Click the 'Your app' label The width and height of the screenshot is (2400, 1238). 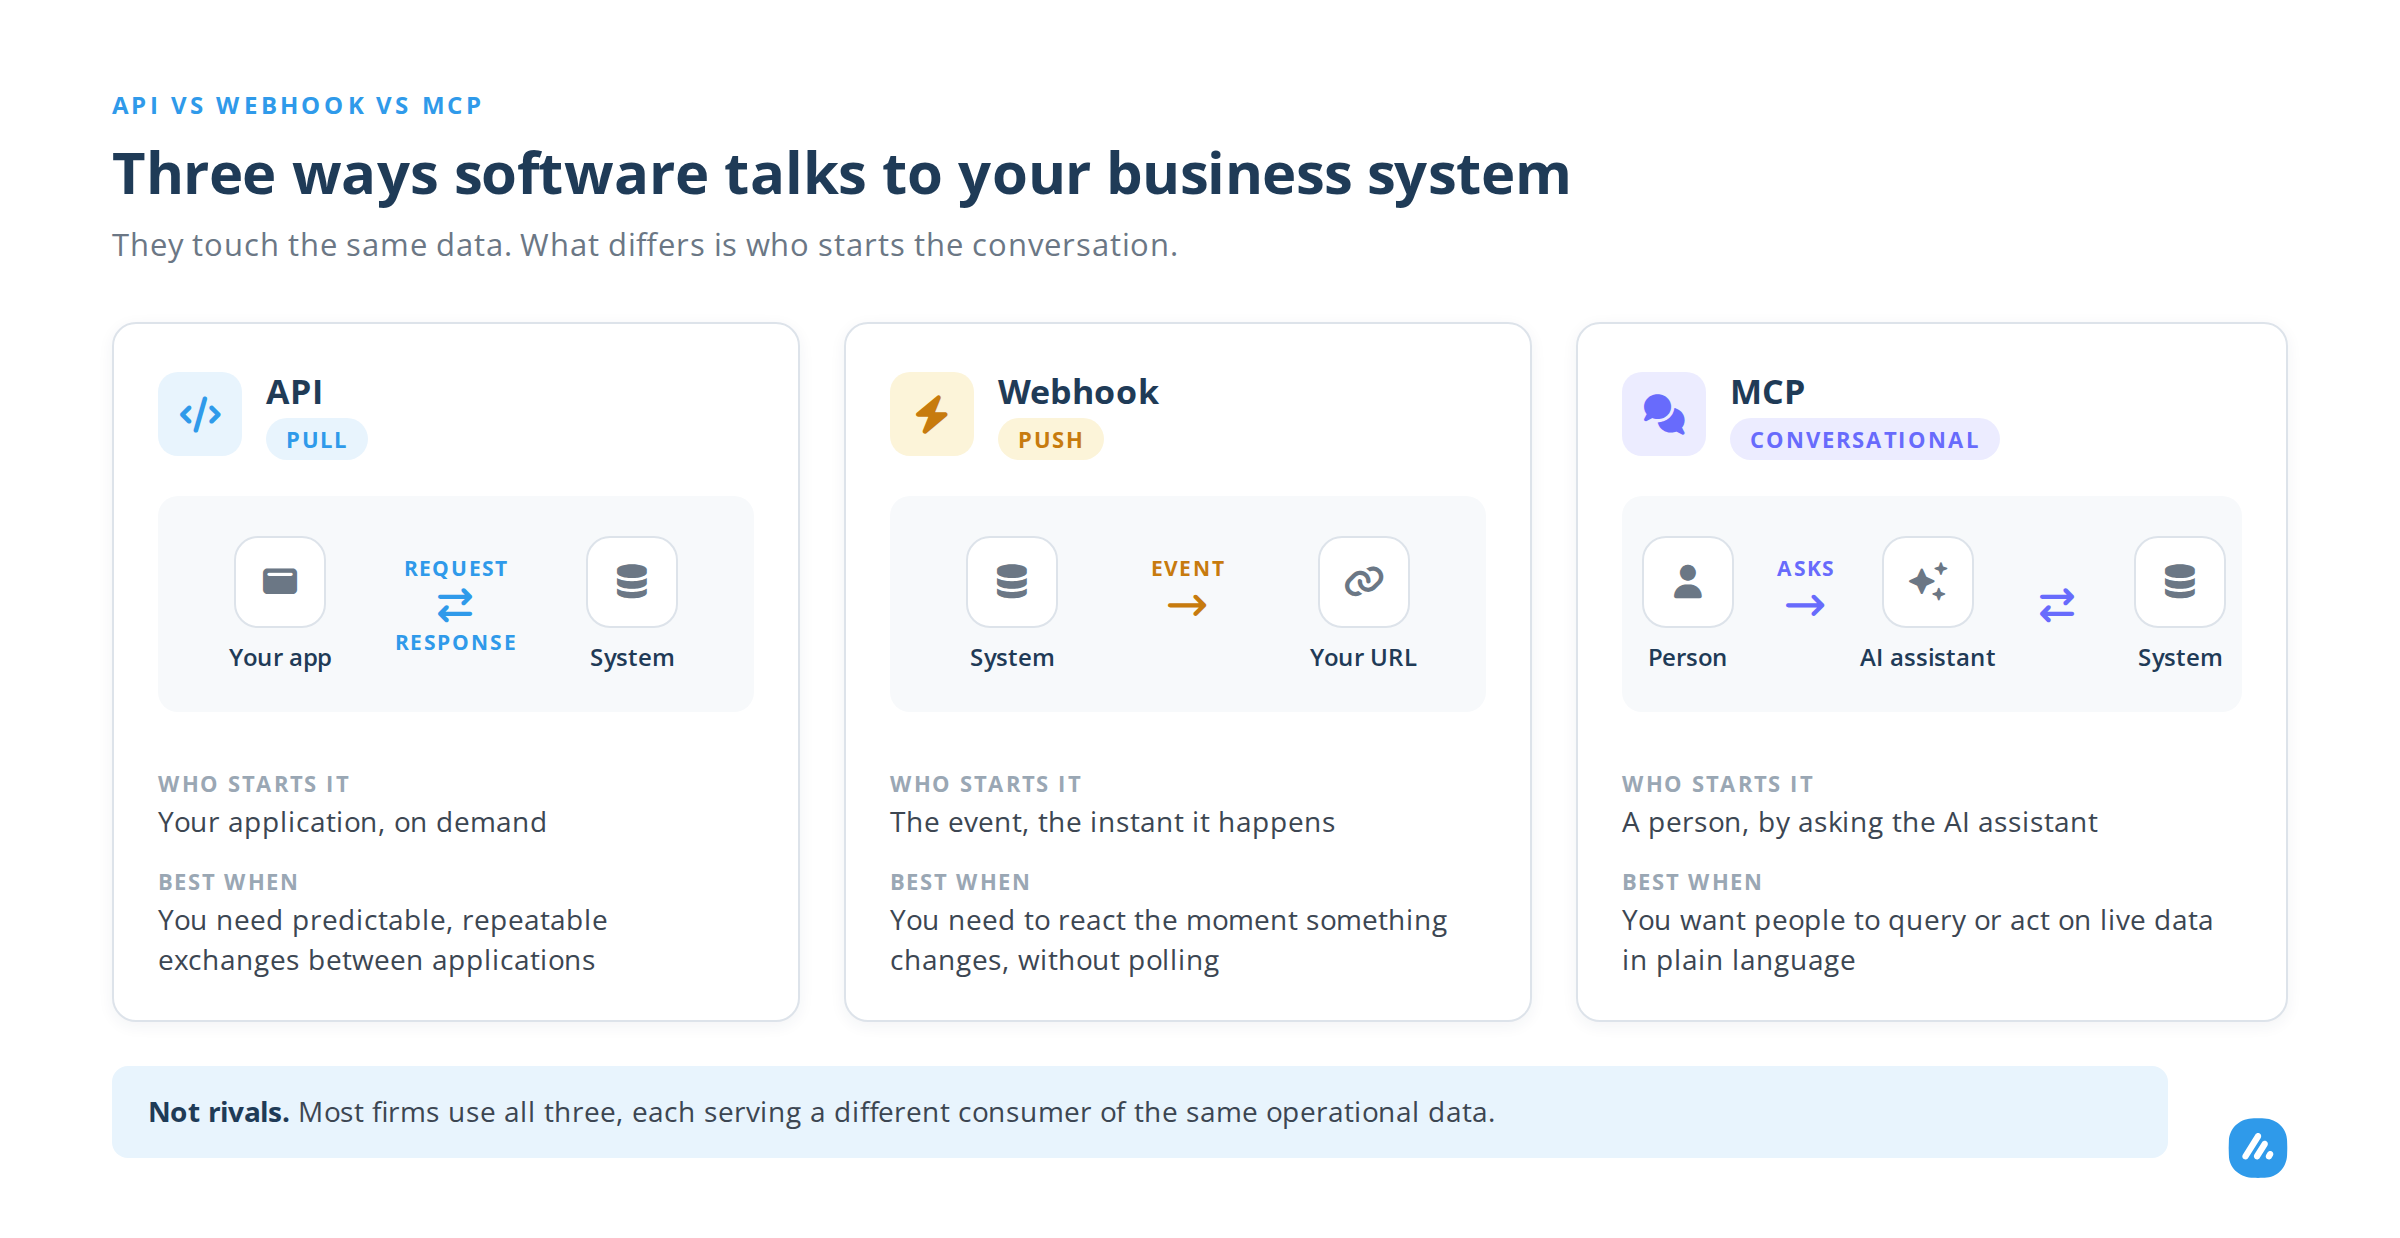[x=280, y=658]
